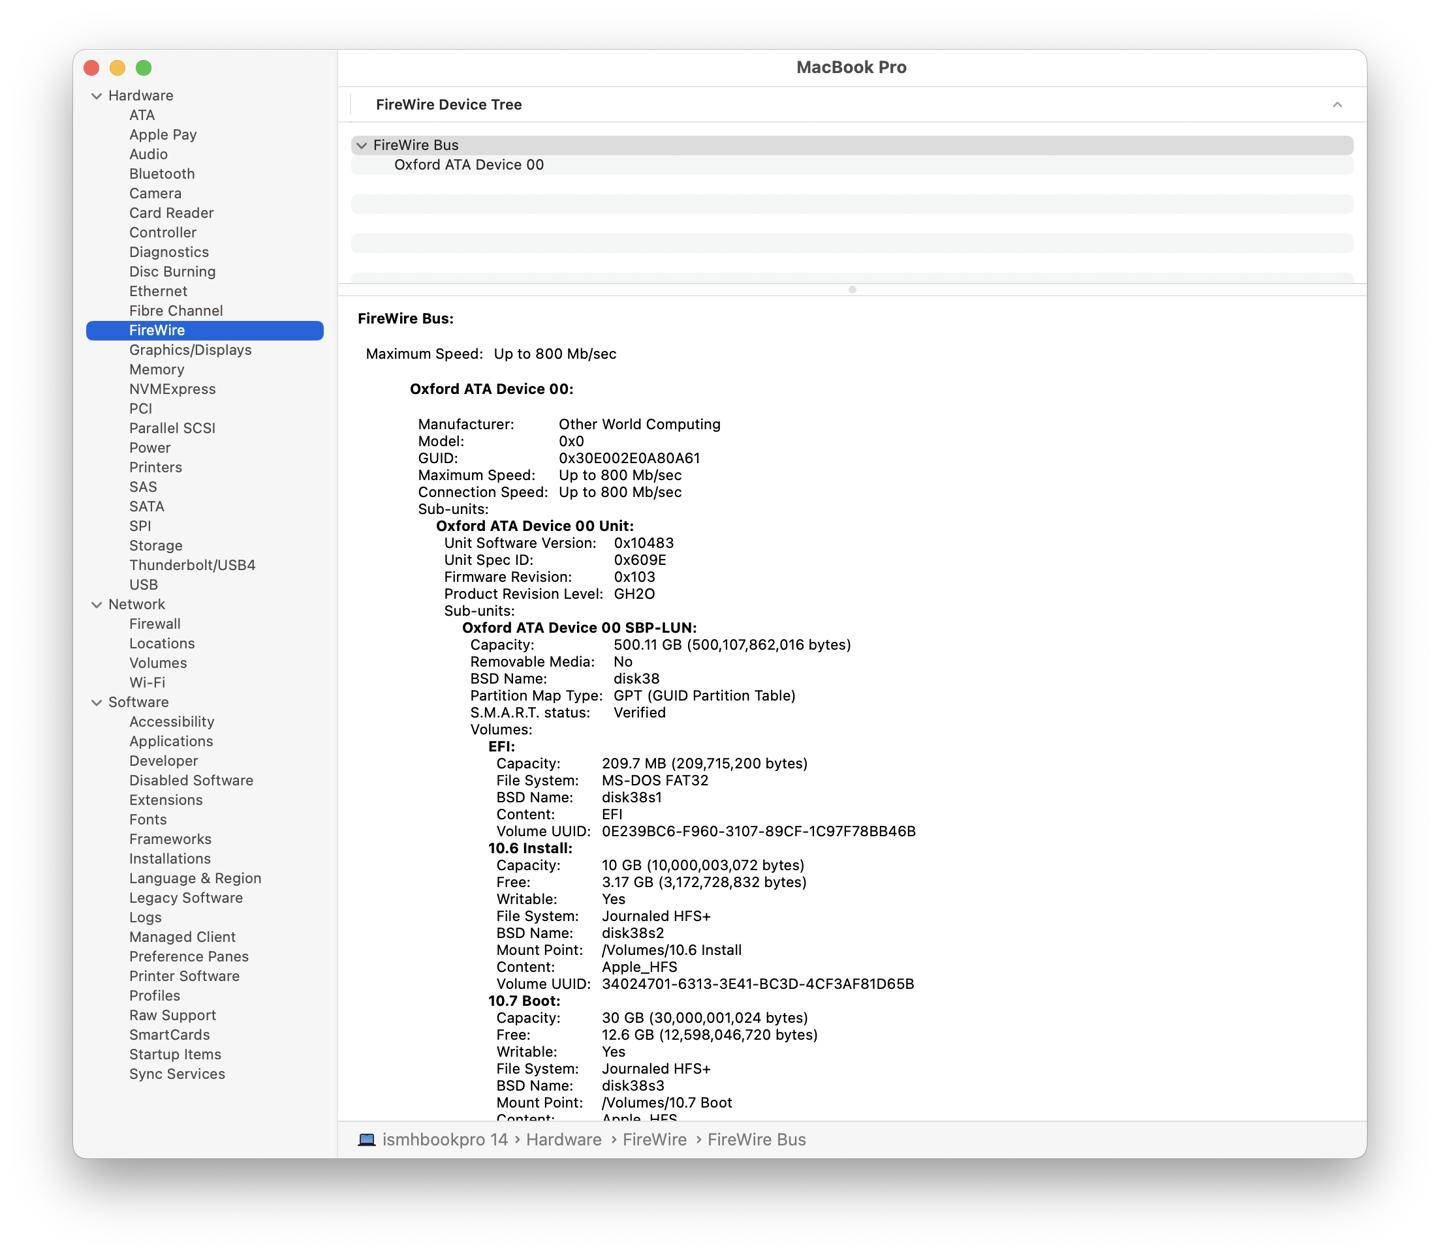Open the Controller entry
Screen dimensions: 1440x1255
pyautogui.click(x=163, y=233)
